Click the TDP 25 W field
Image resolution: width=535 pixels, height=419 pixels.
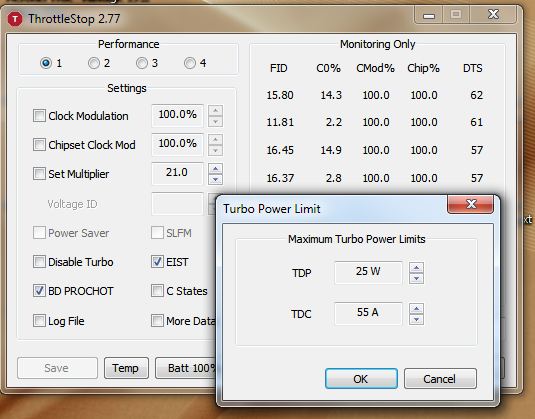pos(368,273)
